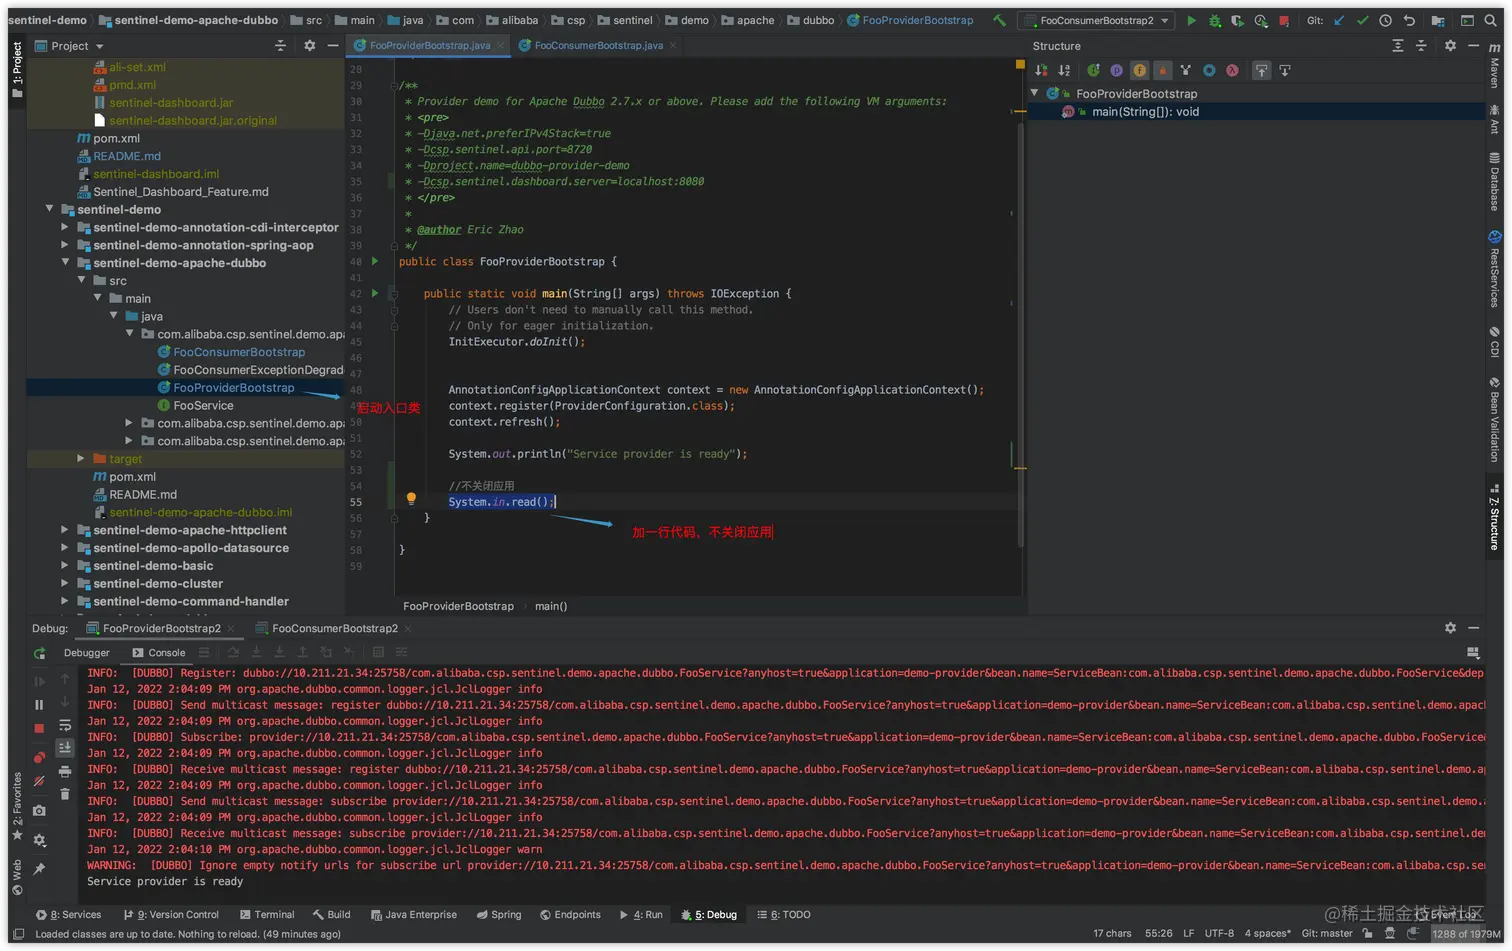Screen dimensions: 1512x951
Task: Click intention lightbulb on line 55
Action: click(x=410, y=498)
